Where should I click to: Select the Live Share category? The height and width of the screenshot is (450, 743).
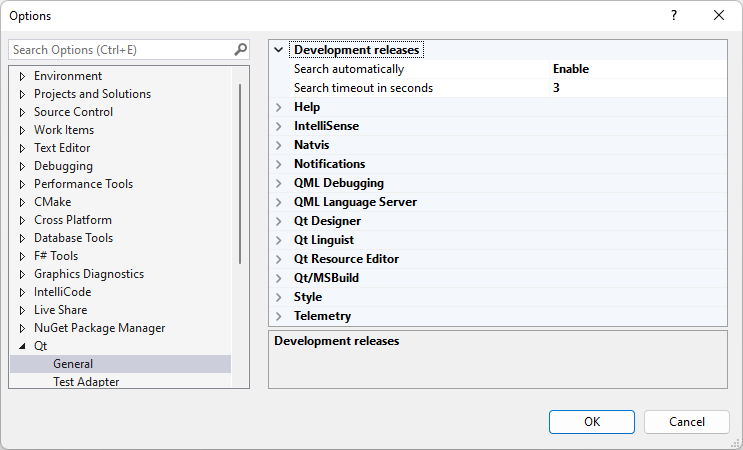click(61, 310)
